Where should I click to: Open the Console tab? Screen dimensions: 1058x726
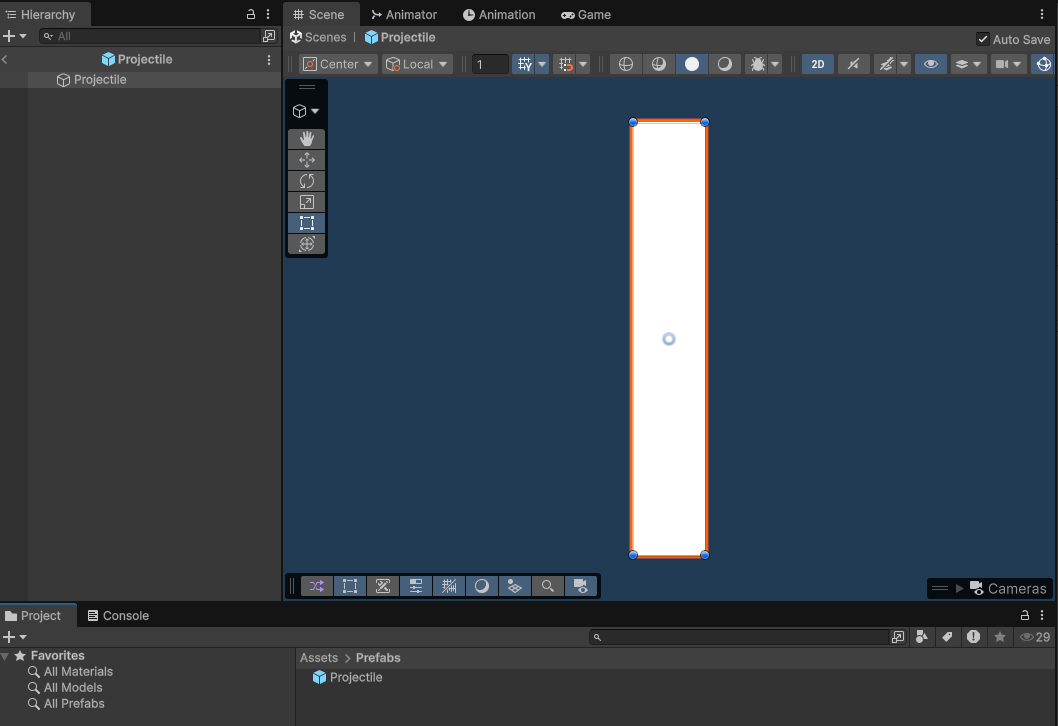click(x=119, y=615)
